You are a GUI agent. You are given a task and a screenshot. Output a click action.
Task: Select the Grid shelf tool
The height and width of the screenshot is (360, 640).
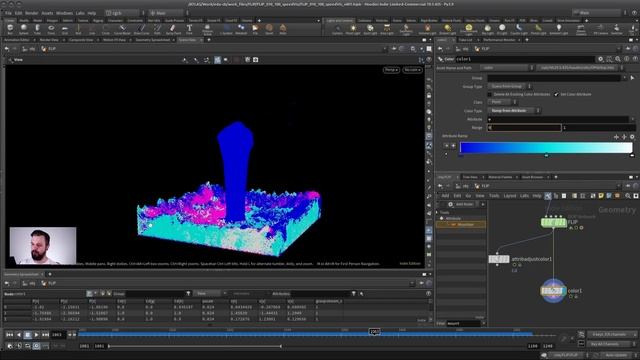point(64,29)
